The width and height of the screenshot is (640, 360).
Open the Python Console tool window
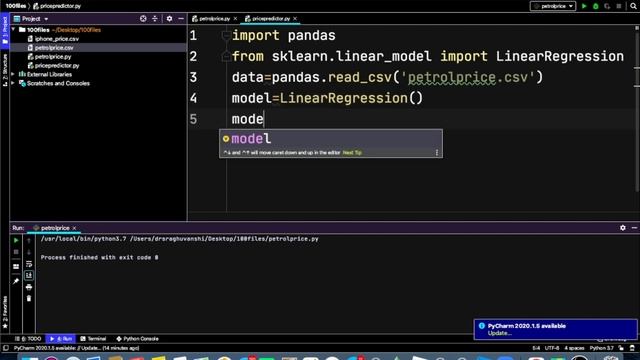pyautogui.click(x=137, y=339)
